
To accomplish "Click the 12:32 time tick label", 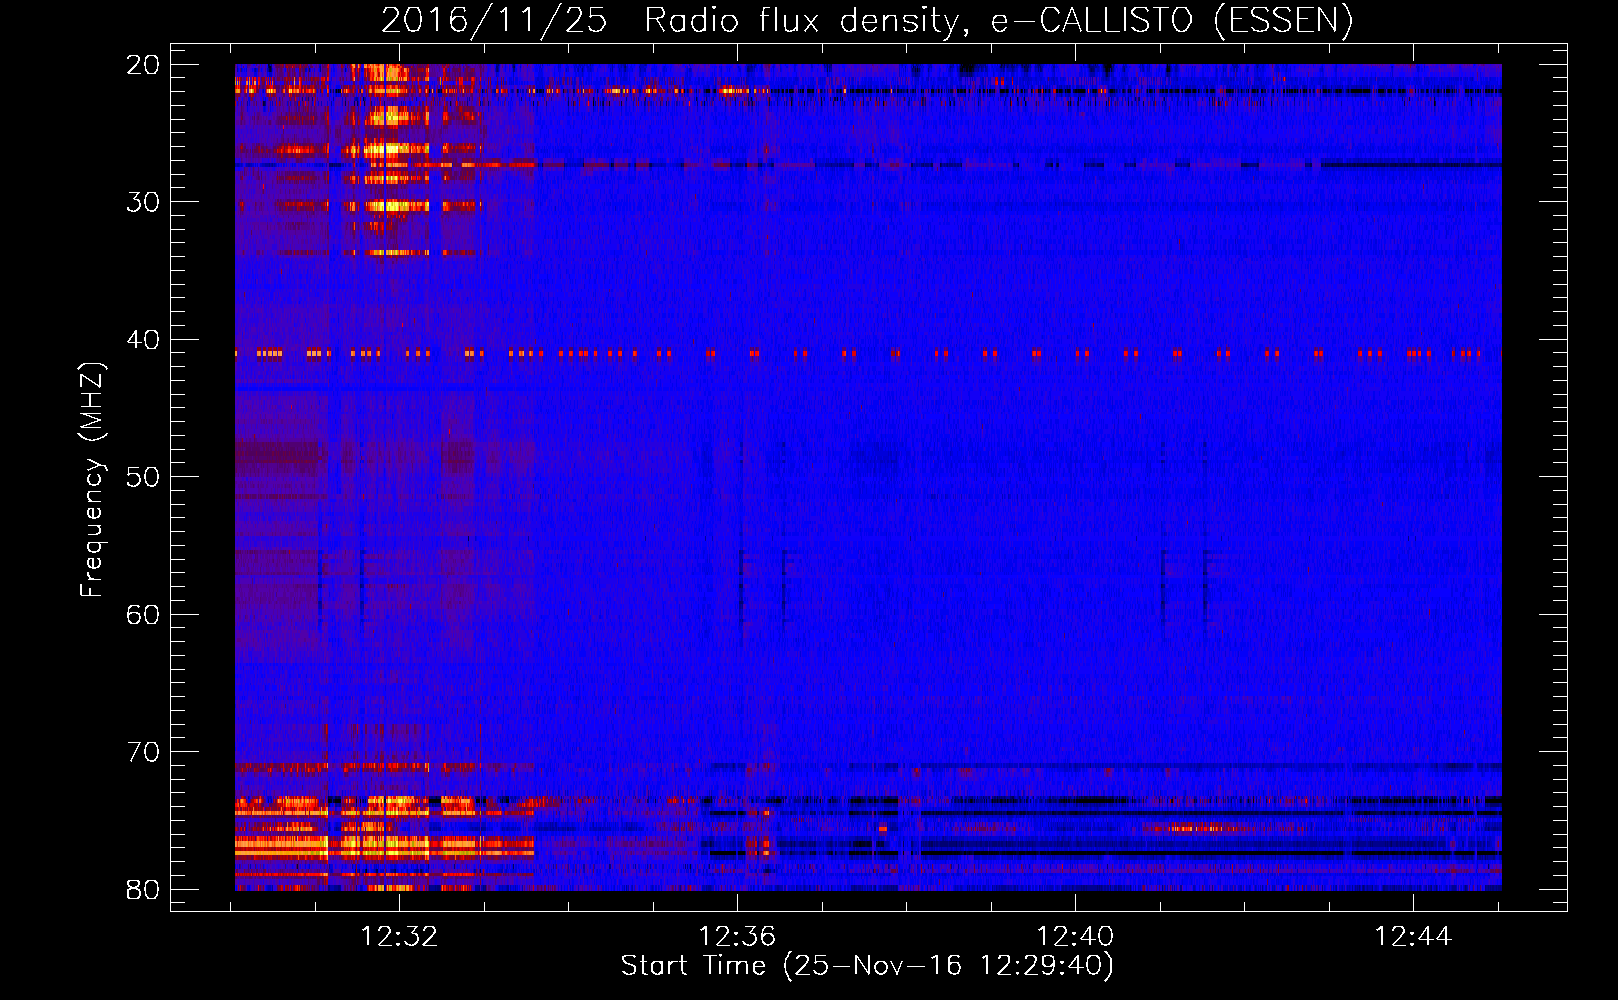I will pos(400,936).
